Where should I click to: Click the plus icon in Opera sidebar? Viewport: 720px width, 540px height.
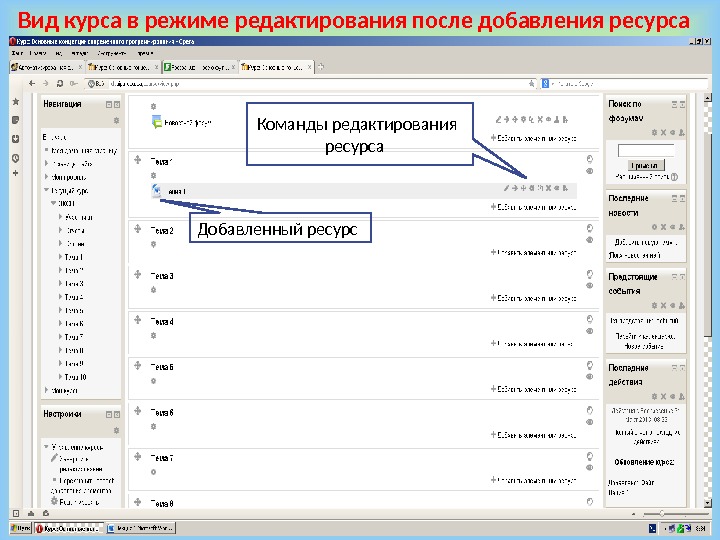pyautogui.click(x=16, y=173)
